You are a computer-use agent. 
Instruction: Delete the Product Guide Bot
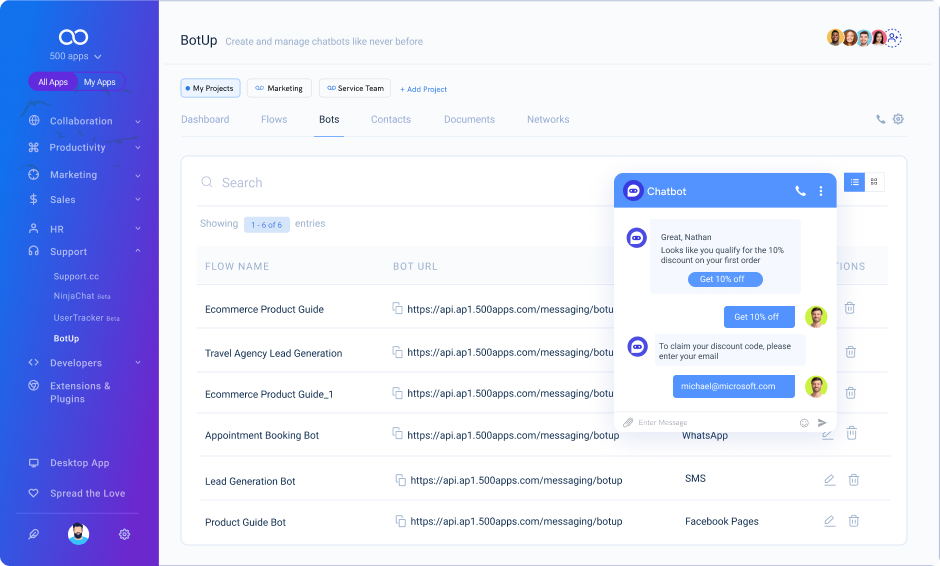click(x=854, y=521)
